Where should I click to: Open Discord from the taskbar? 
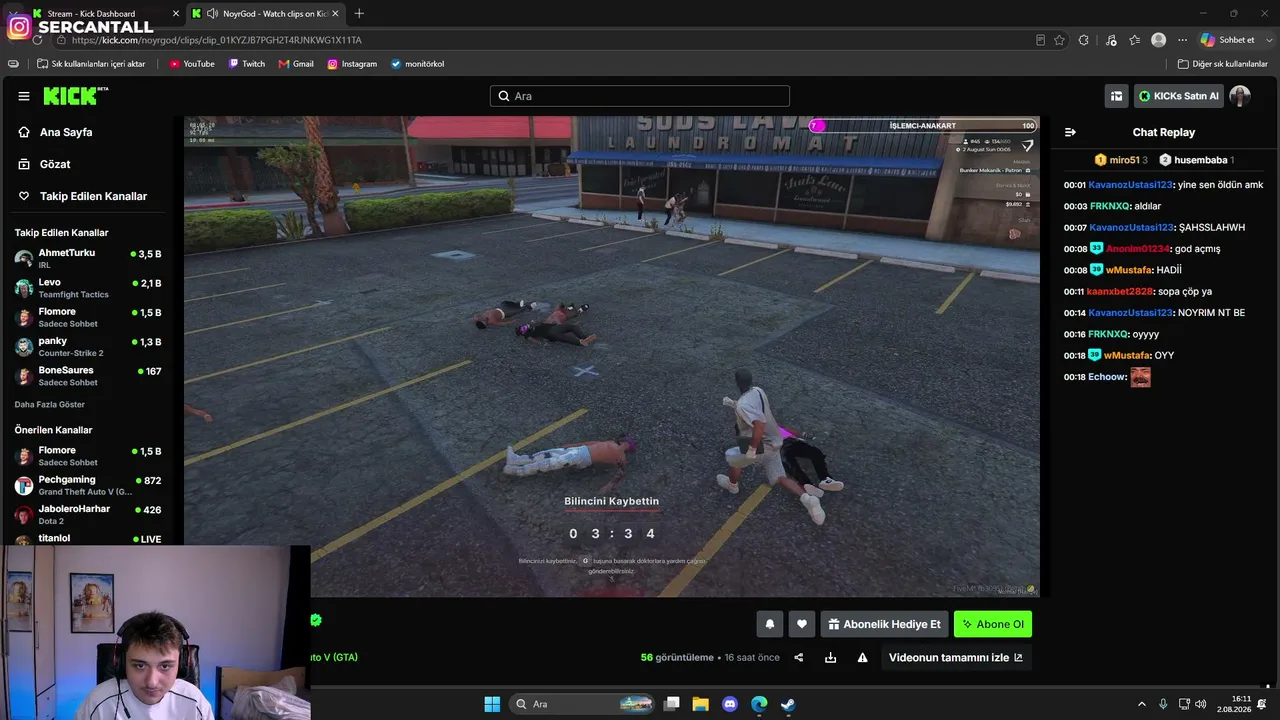(x=730, y=704)
